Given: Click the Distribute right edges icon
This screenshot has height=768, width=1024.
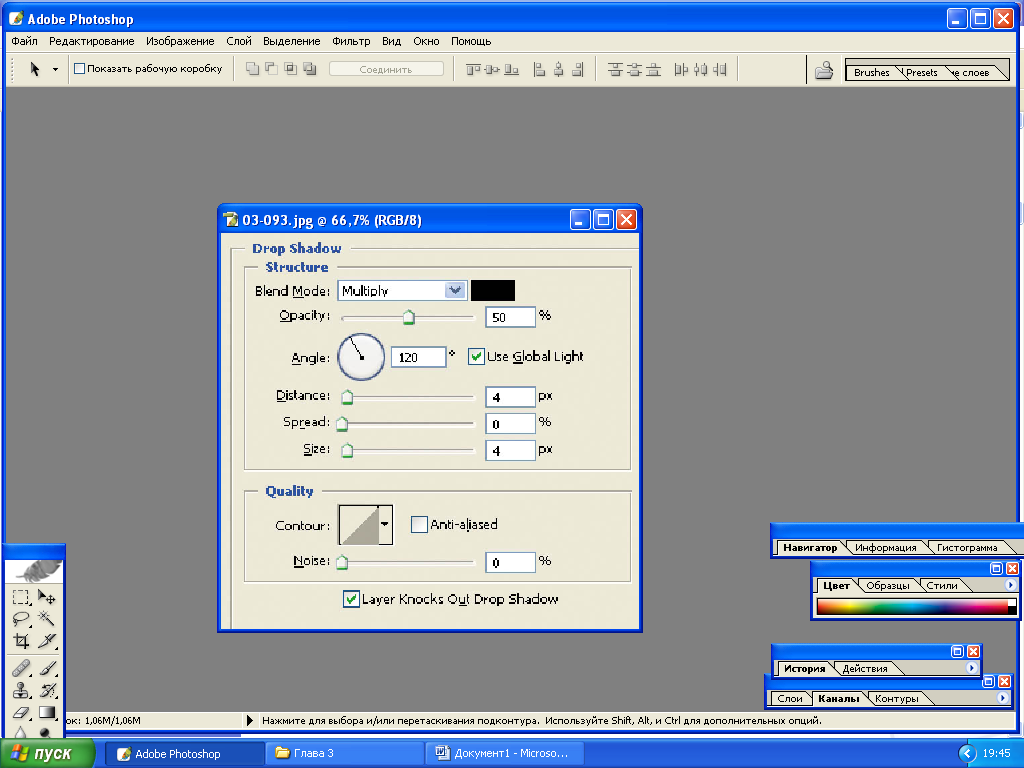Looking at the screenshot, I should pos(720,69).
